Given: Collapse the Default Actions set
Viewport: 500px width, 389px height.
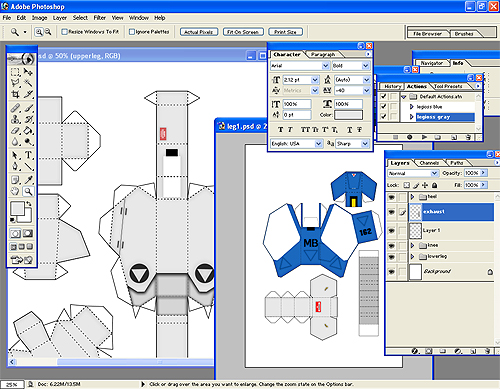Looking at the screenshot, I should pos(404,97).
